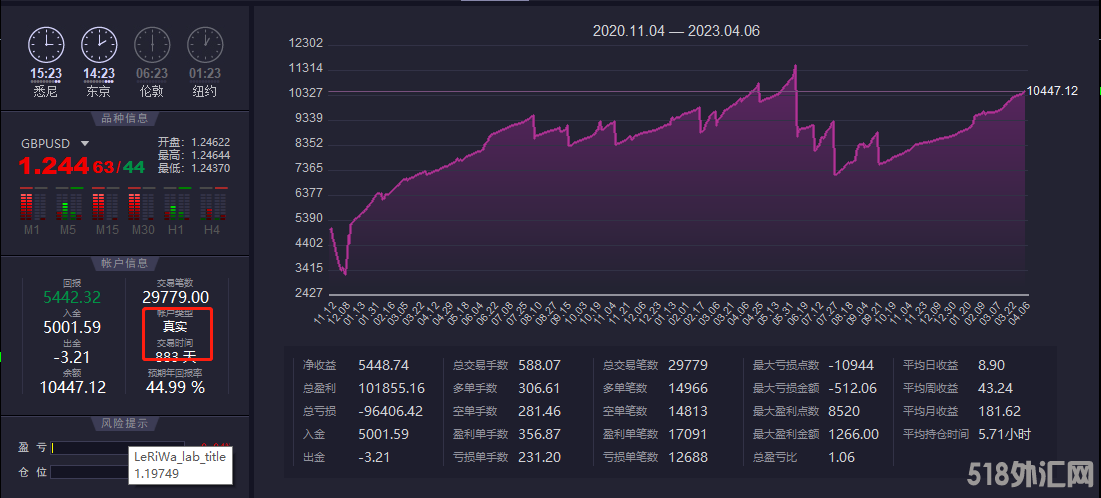Click the New York (纽约) clock icon
1101x498 pixels.
pyautogui.click(x=205, y=44)
